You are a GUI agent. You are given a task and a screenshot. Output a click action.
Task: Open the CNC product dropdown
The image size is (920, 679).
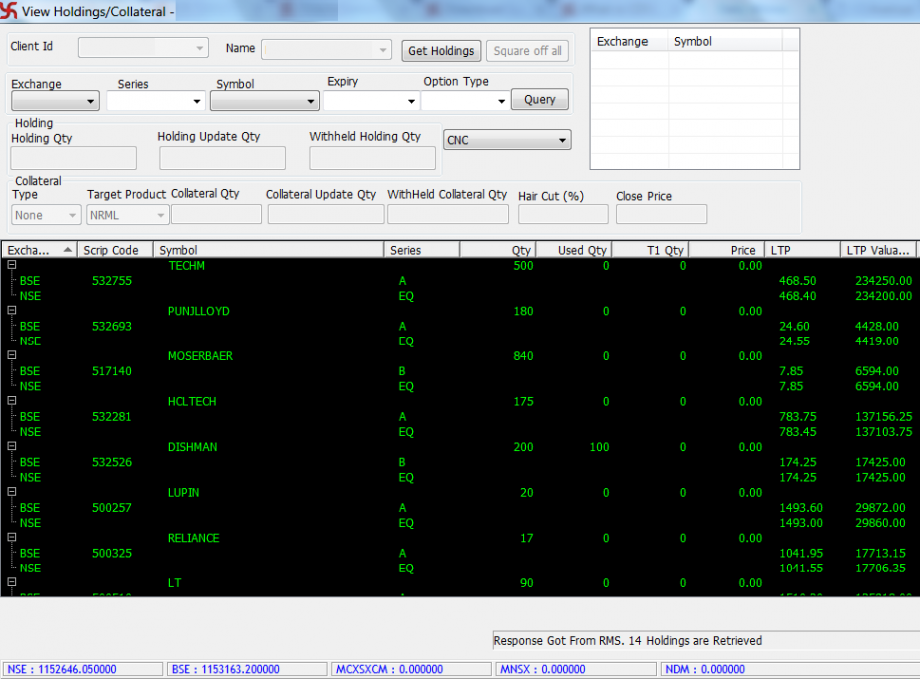507,140
